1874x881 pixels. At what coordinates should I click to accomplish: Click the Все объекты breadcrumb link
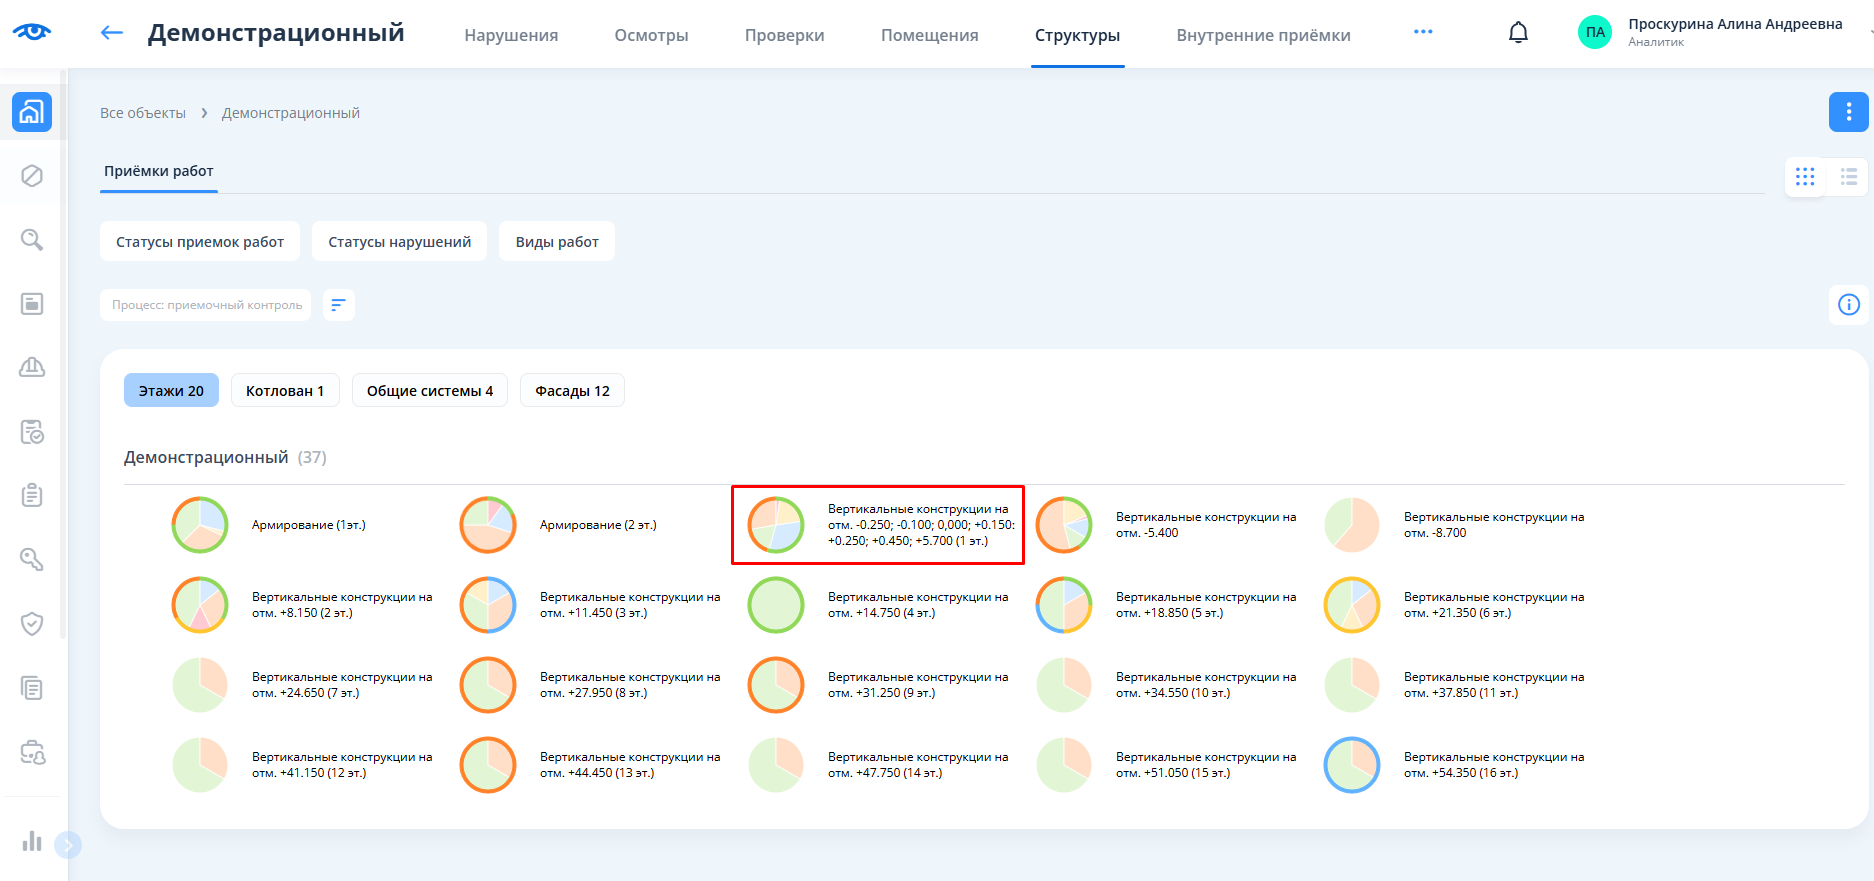(x=143, y=113)
